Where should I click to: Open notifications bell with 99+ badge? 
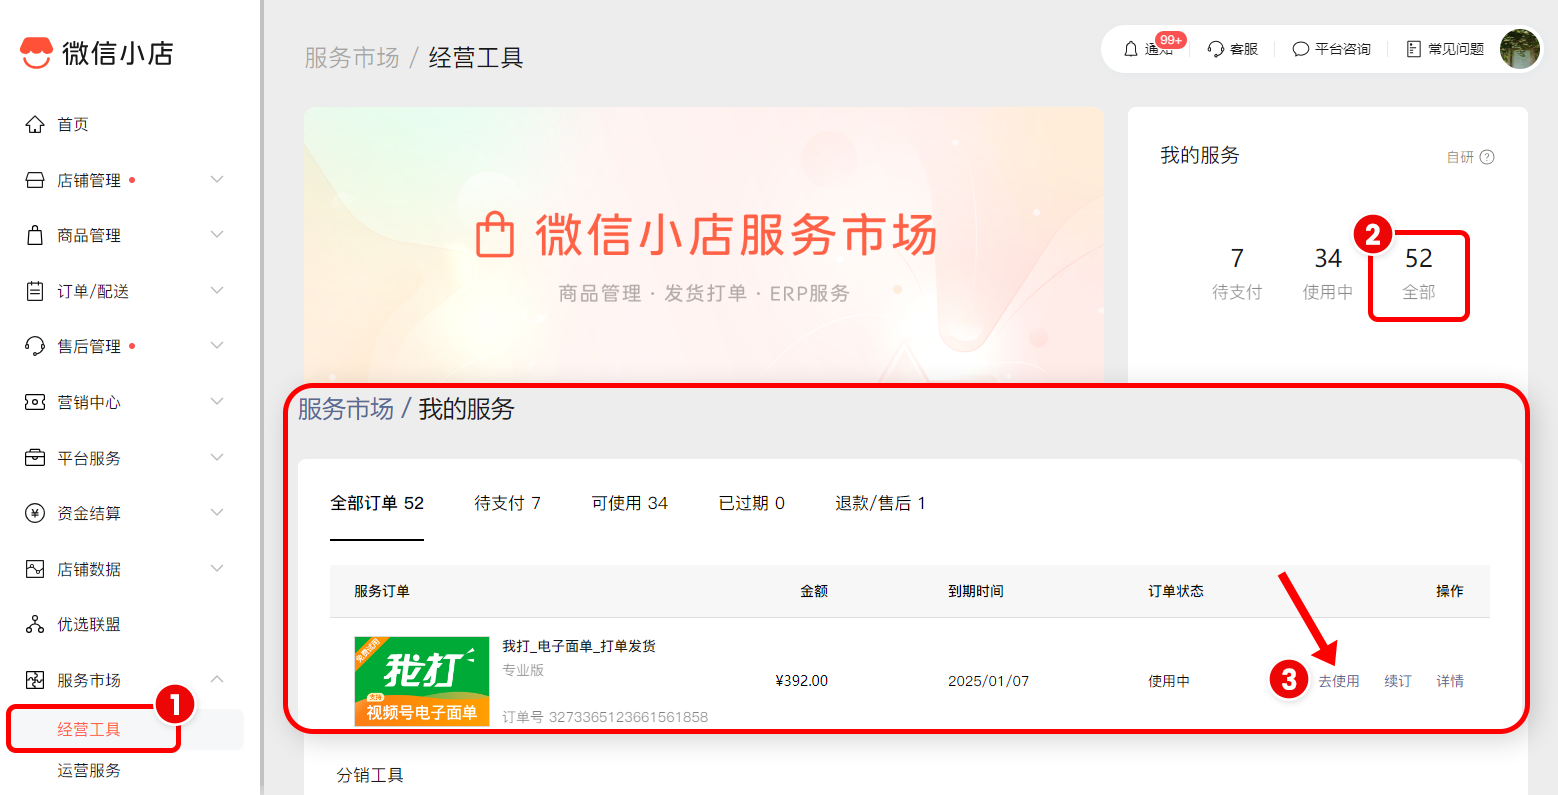1131,49
